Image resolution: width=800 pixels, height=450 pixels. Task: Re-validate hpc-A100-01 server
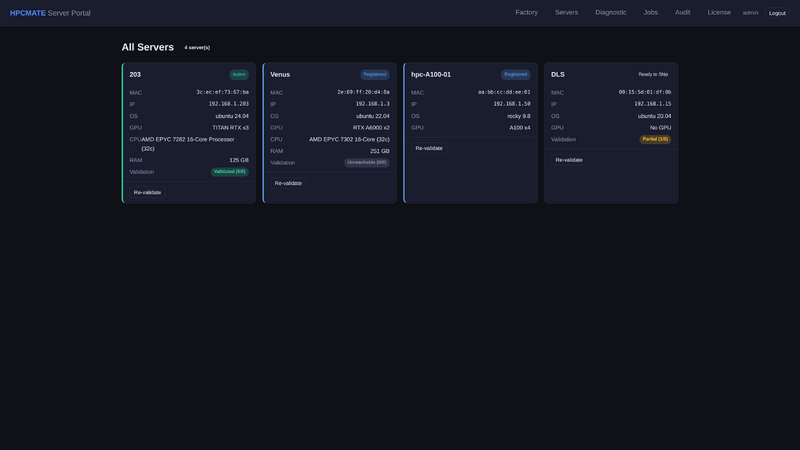pos(429,148)
